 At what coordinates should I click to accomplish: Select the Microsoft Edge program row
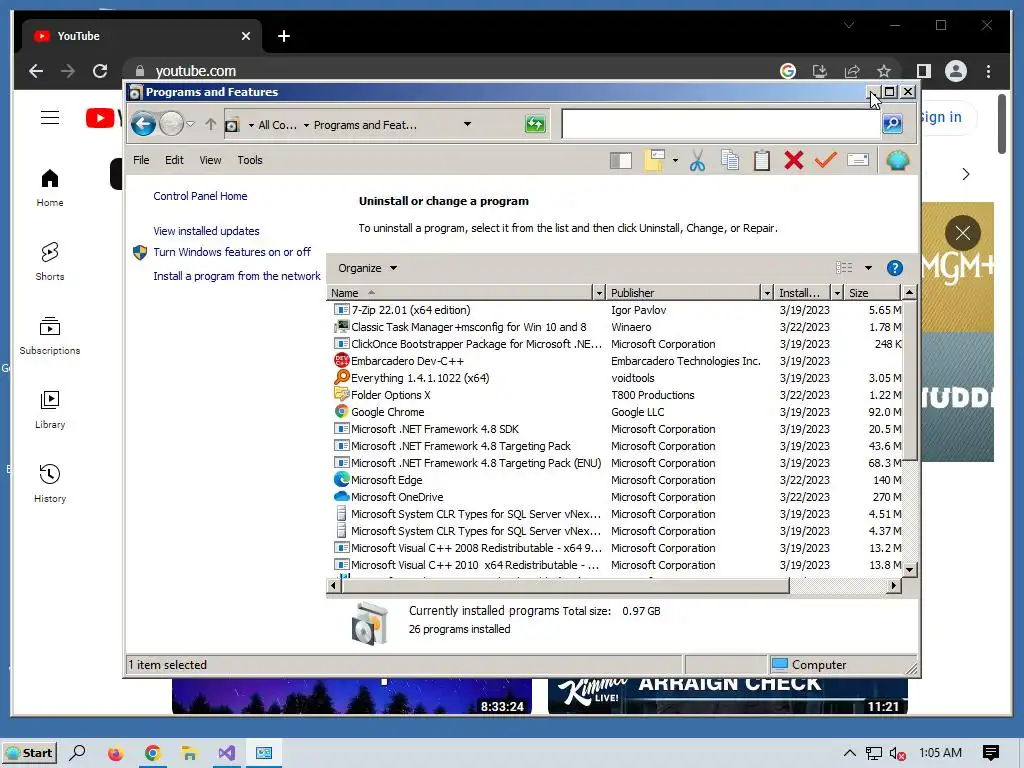(x=616, y=480)
